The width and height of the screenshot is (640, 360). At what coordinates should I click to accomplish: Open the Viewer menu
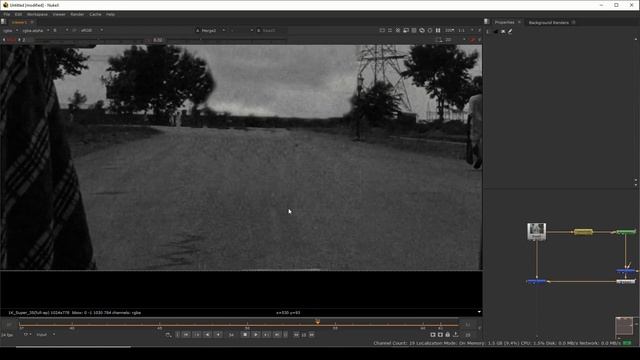[x=59, y=14]
